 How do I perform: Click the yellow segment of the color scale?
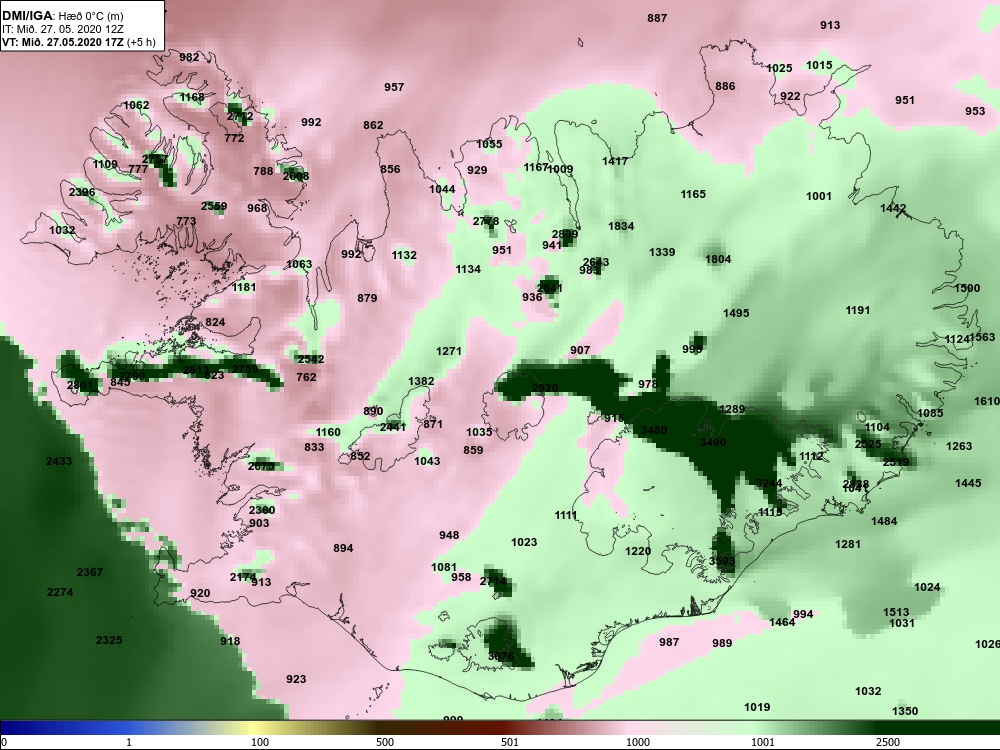point(252,728)
